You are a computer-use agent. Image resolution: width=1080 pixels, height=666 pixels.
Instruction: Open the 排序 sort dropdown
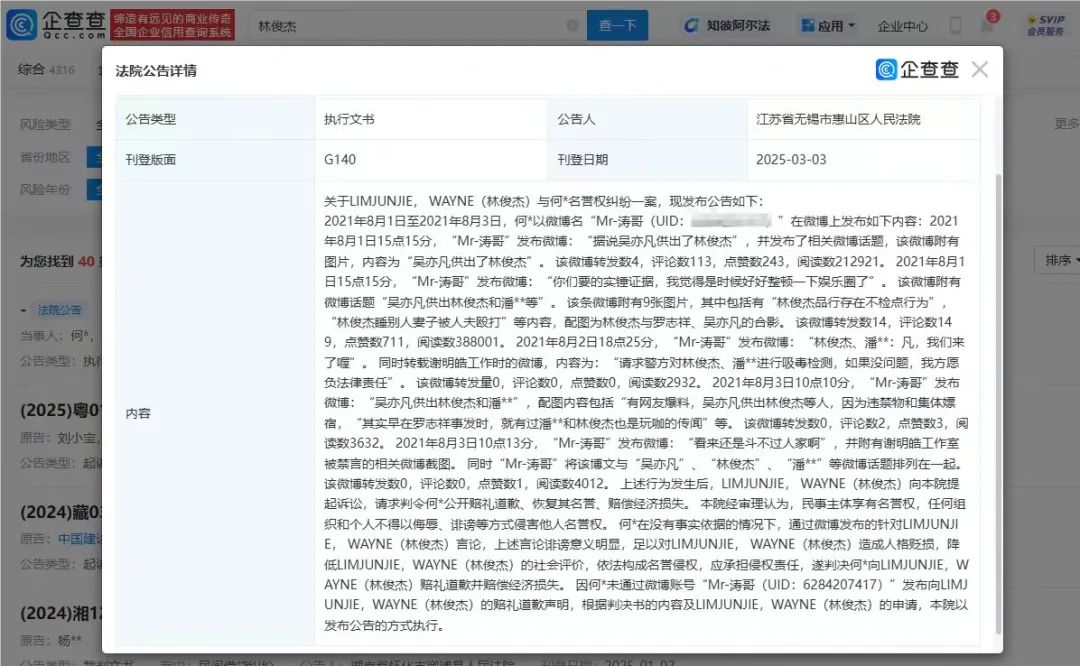pos(1060,260)
